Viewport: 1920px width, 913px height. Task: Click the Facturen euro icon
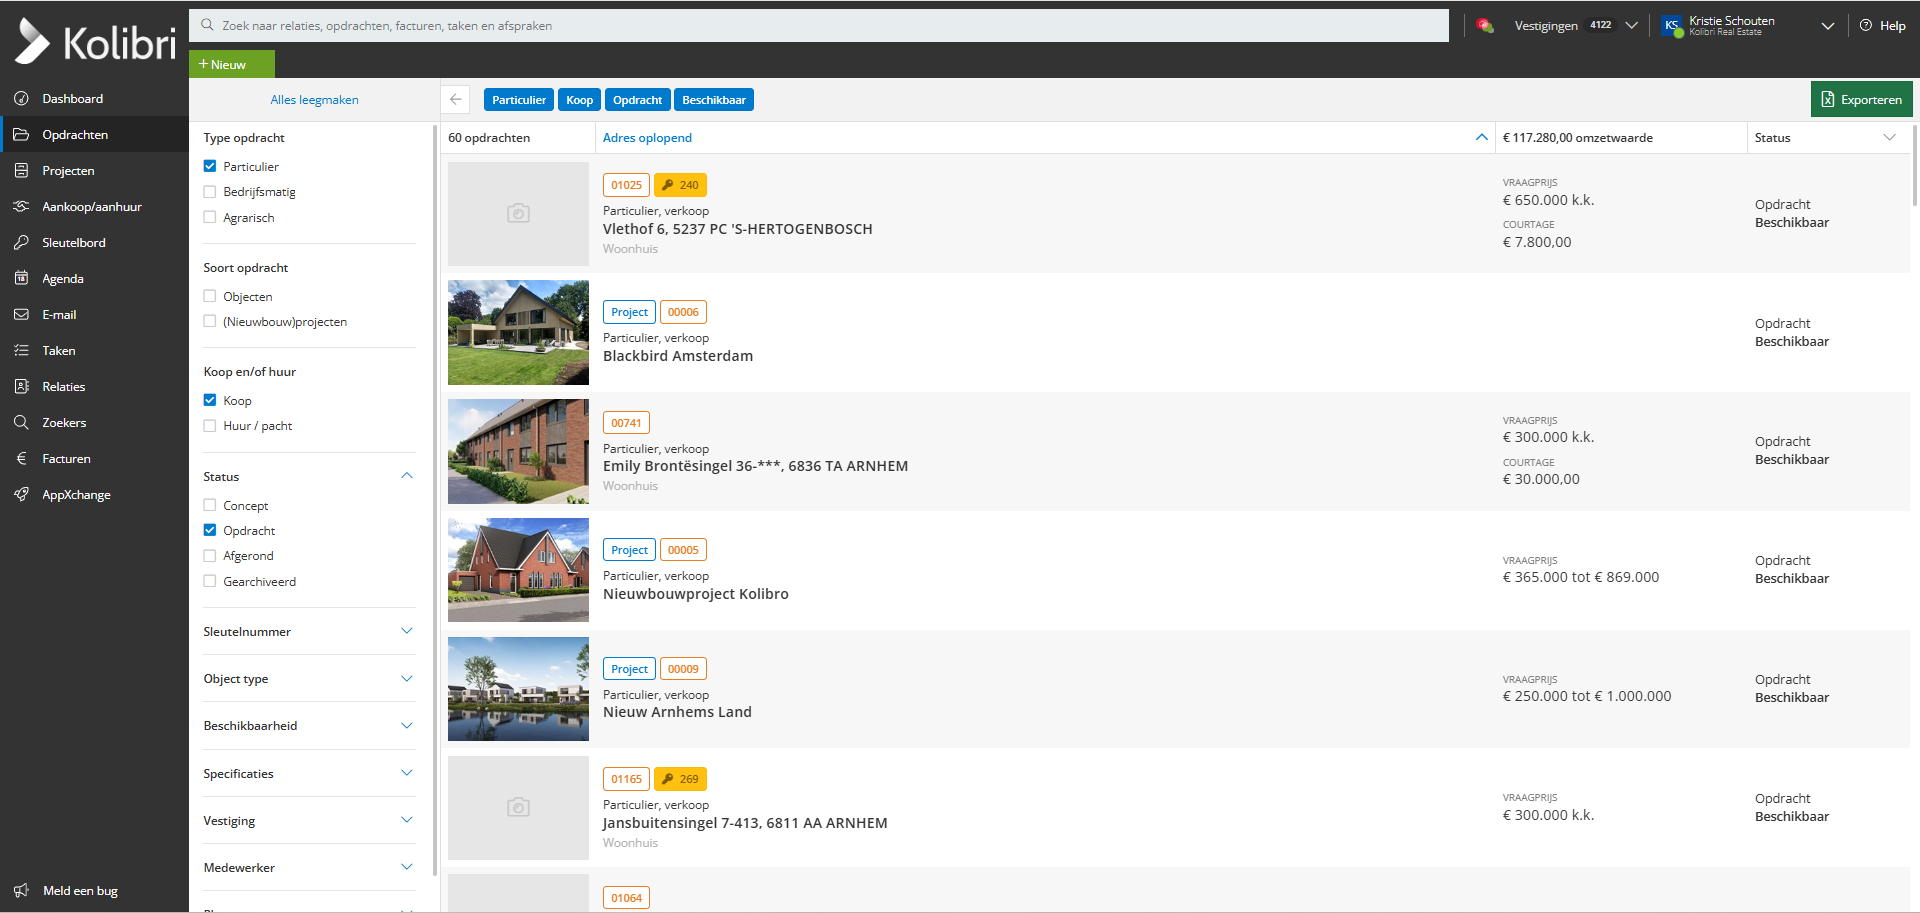point(21,459)
